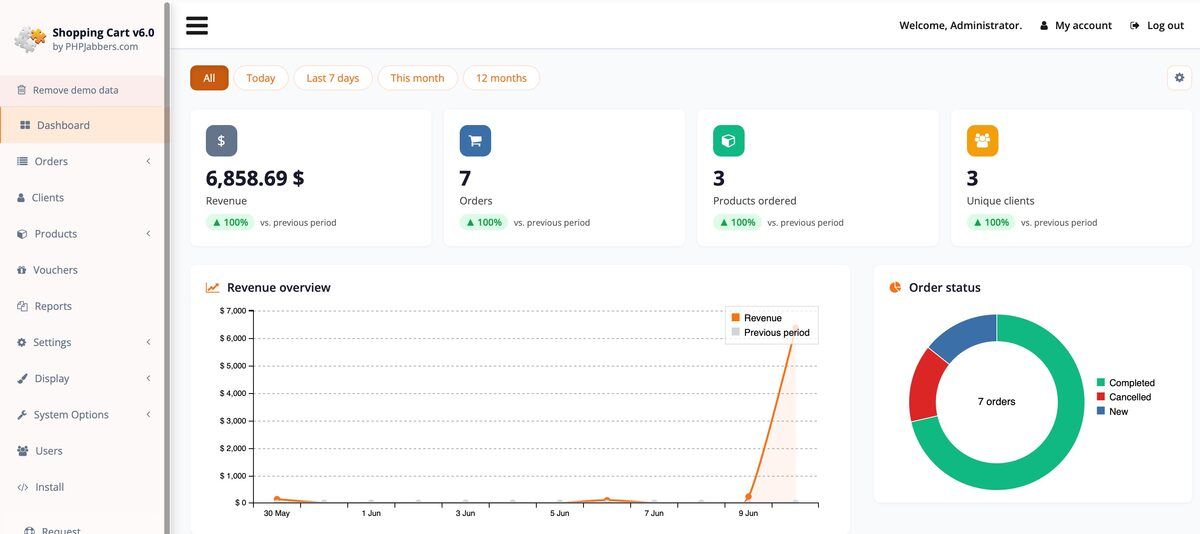Click the 100% badge under Revenue
This screenshot has width=1200, height=534.
(x=231, y=223)
